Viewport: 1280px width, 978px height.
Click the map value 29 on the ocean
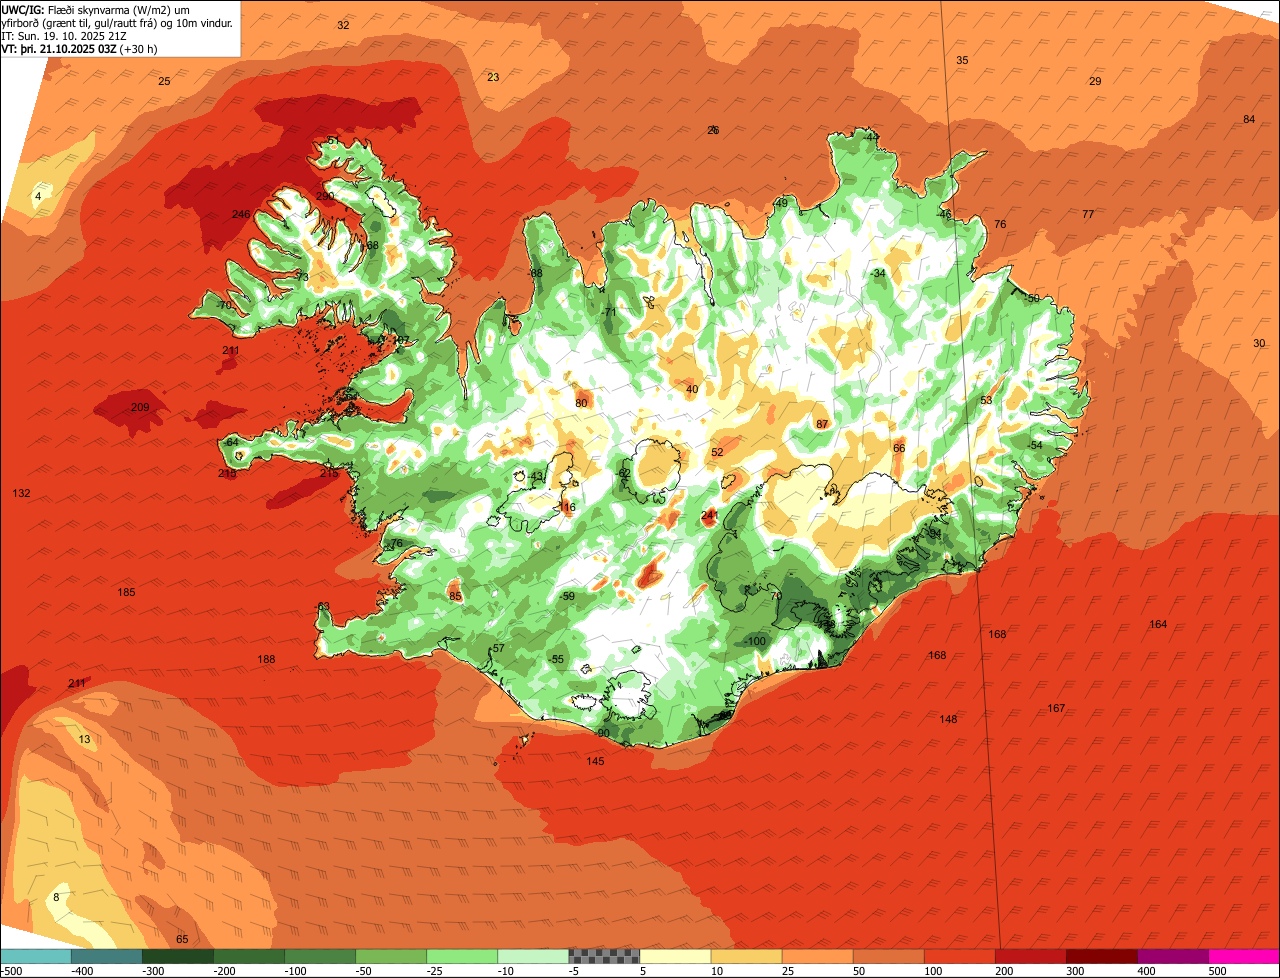point(1095,81)
